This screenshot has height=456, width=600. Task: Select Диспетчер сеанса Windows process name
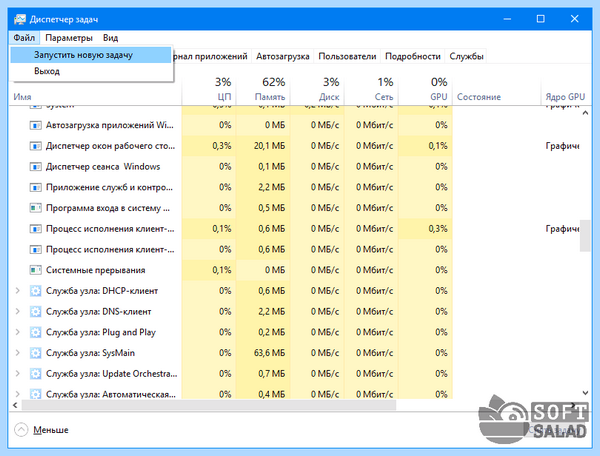(x=103, y=167)
